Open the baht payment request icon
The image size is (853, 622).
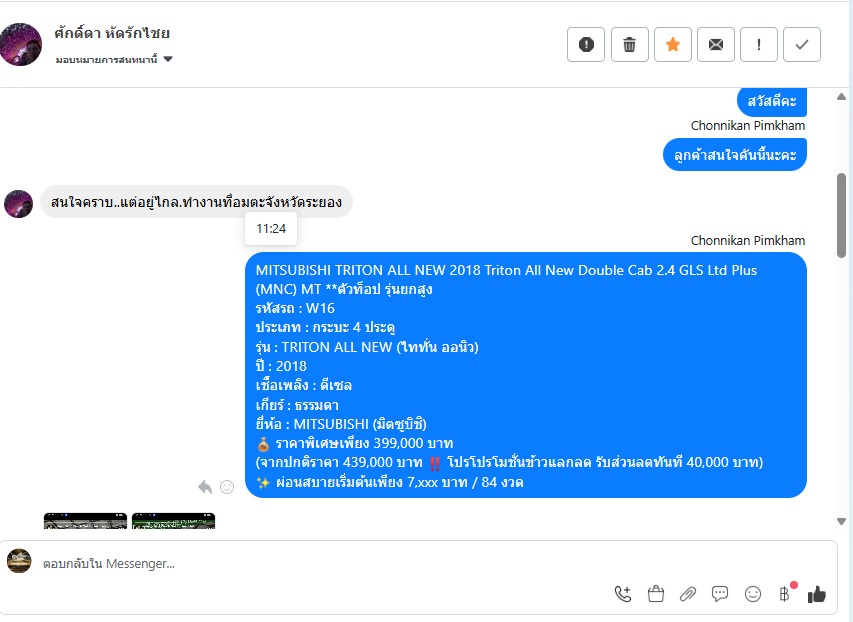(x=784, y=594)
